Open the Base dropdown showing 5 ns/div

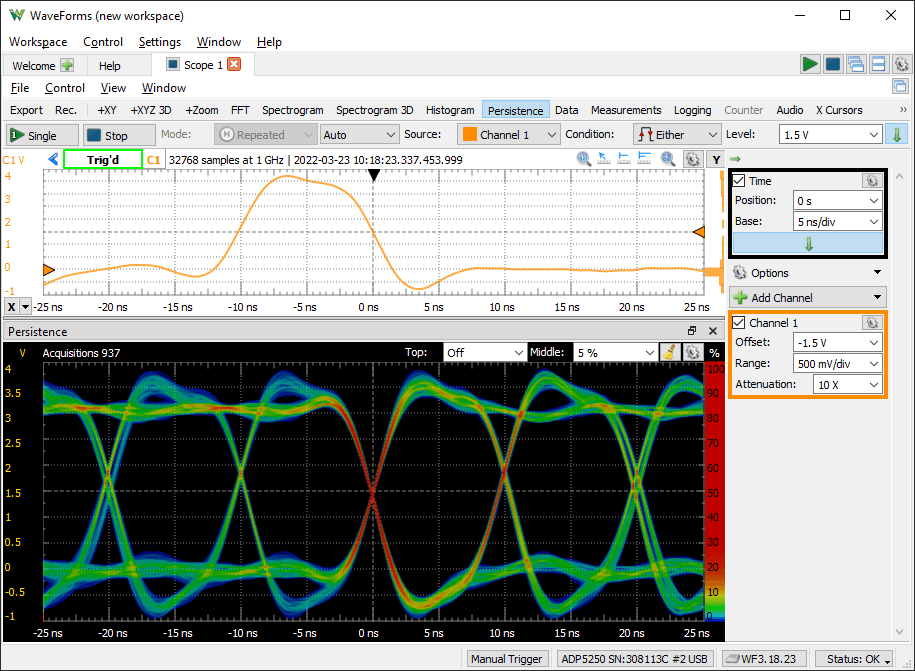point(838,221)
